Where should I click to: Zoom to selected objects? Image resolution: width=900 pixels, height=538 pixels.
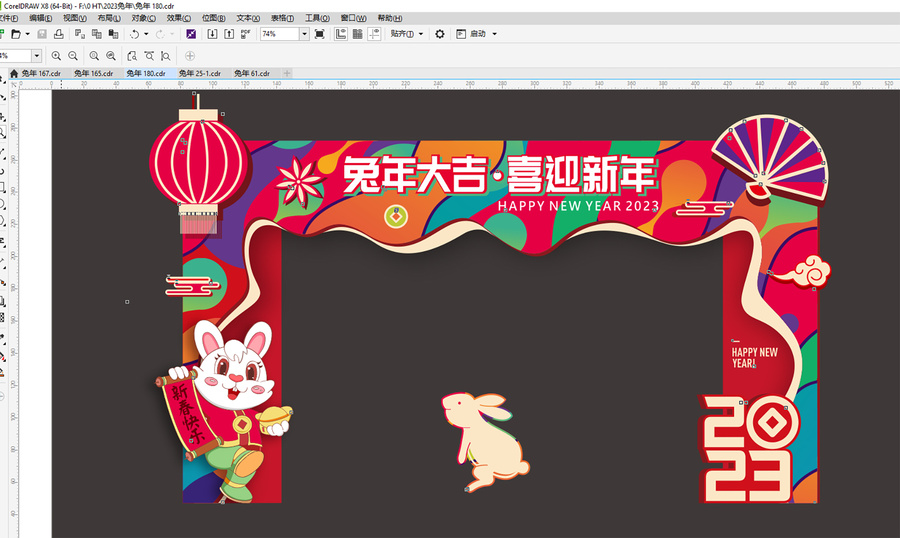click(x=94, y=56)
